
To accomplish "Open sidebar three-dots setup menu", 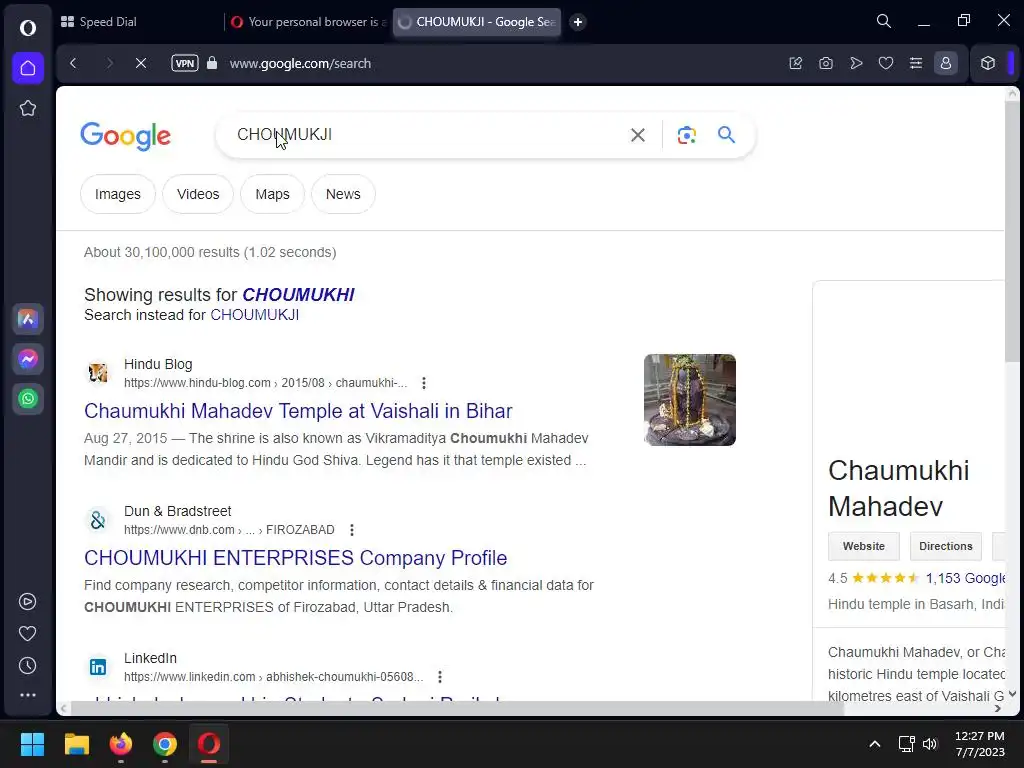I will 27,695.
